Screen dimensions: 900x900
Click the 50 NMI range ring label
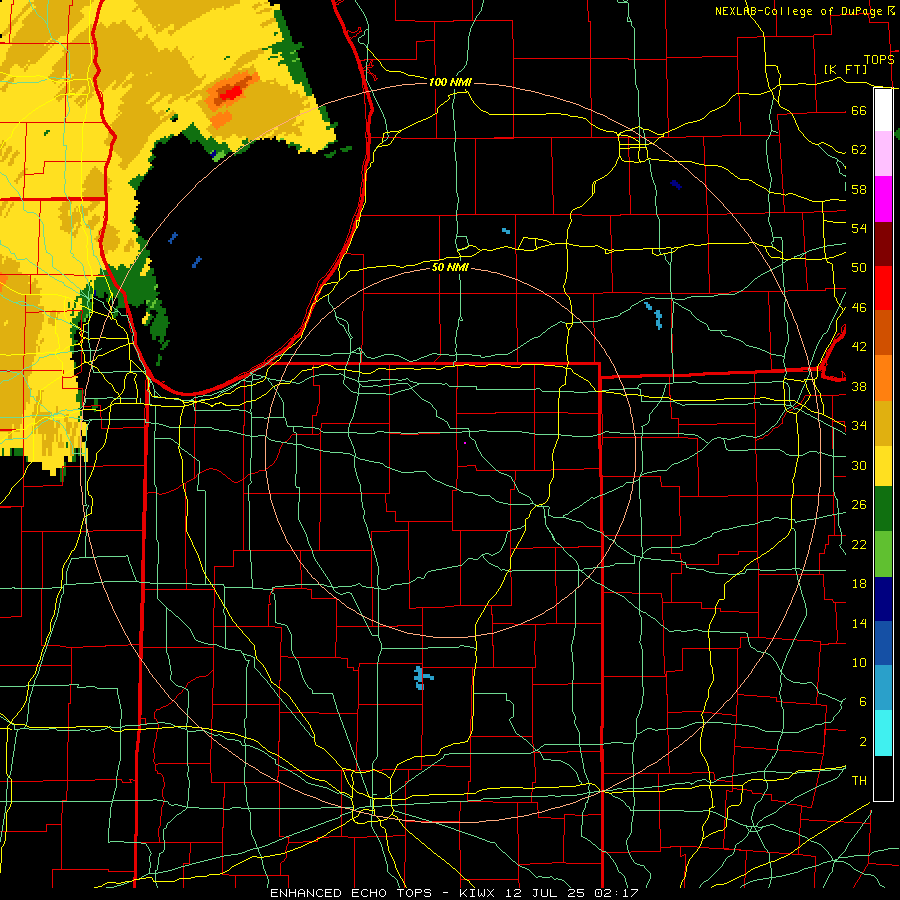tap(450, 267)
